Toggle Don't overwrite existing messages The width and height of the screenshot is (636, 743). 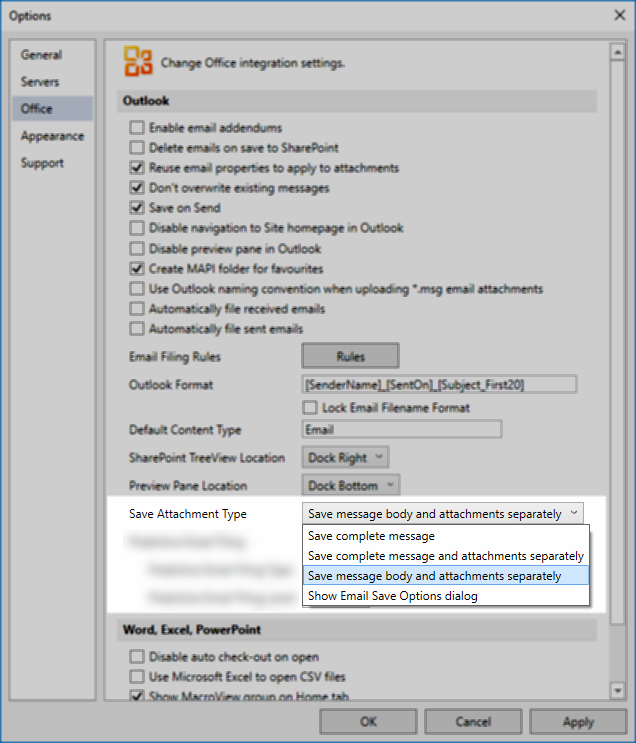click(x=137, y=188)
